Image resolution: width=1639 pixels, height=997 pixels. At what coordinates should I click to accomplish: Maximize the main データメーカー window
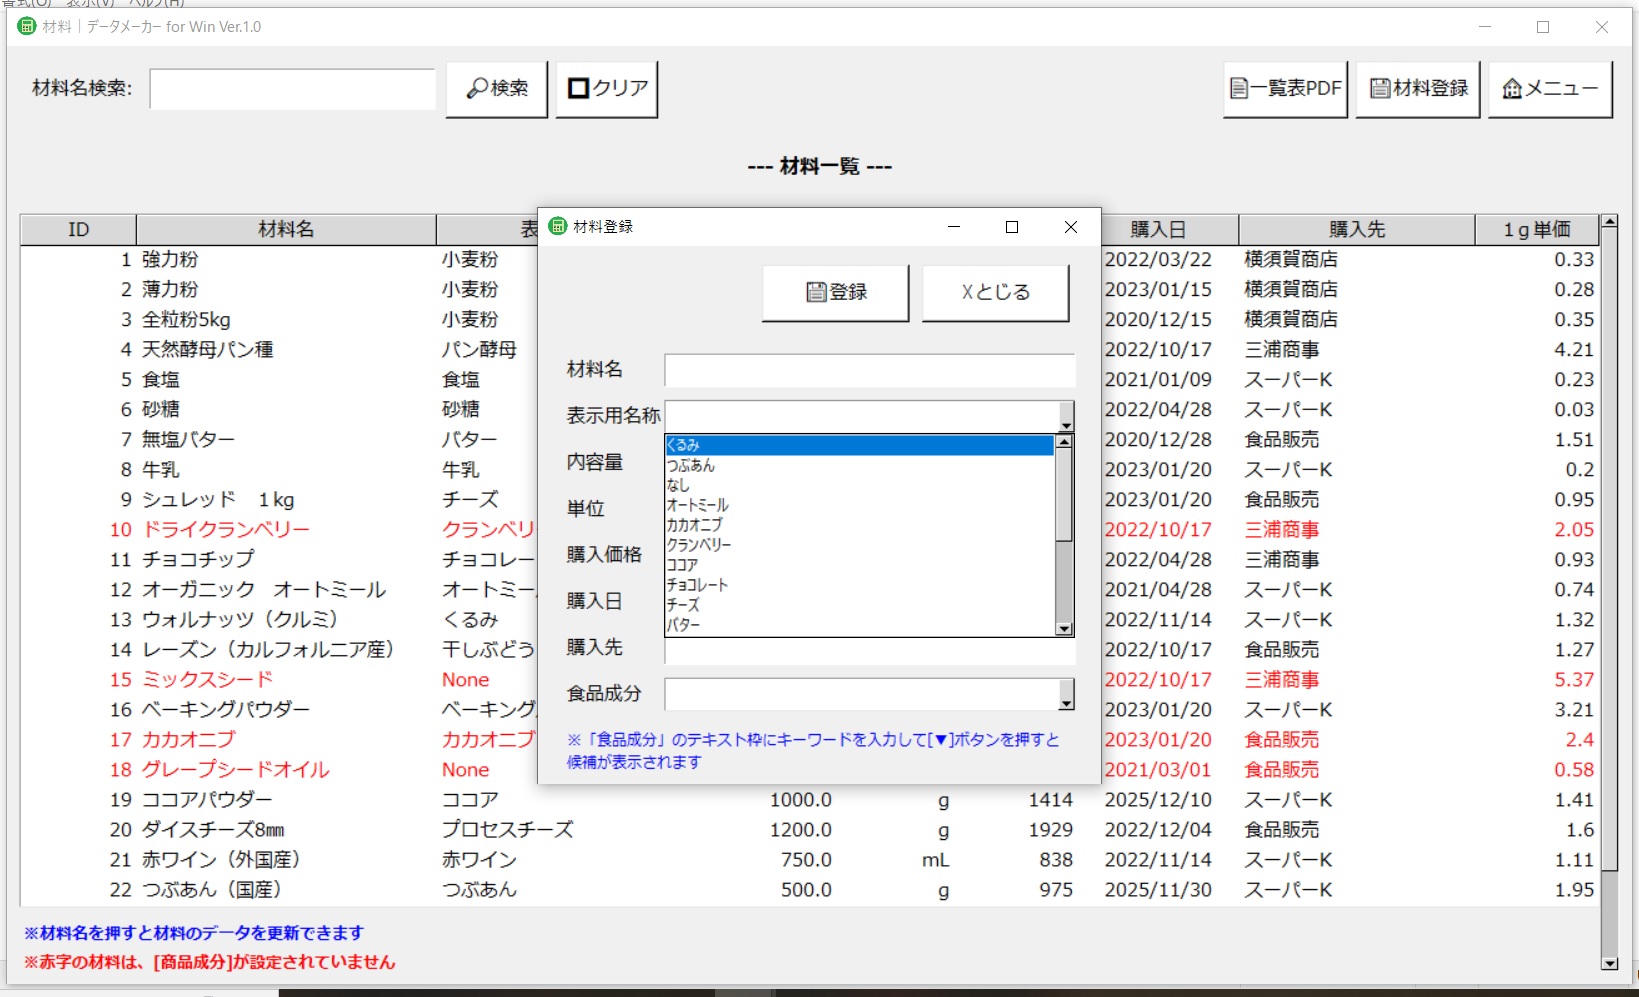pyautogui.click(x=1543, y=27)
